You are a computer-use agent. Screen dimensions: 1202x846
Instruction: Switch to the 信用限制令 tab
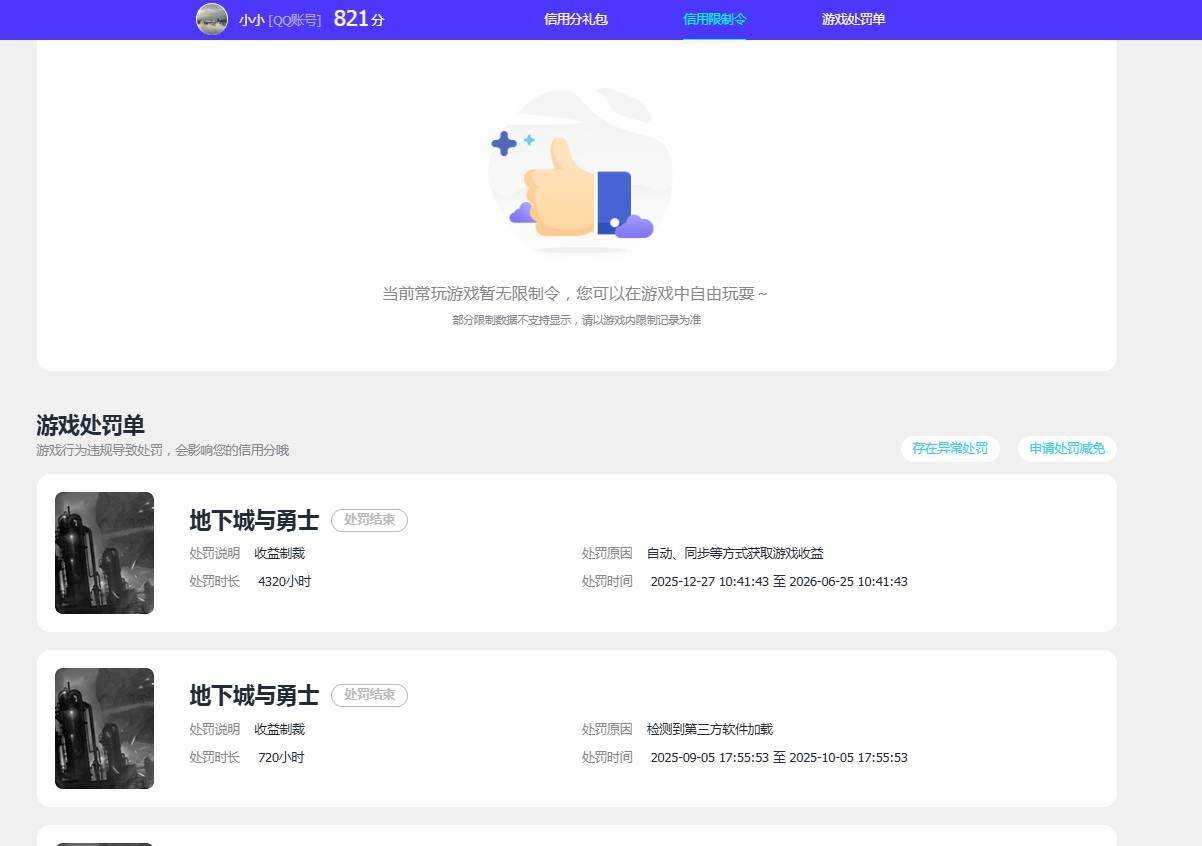click(715, 19)
